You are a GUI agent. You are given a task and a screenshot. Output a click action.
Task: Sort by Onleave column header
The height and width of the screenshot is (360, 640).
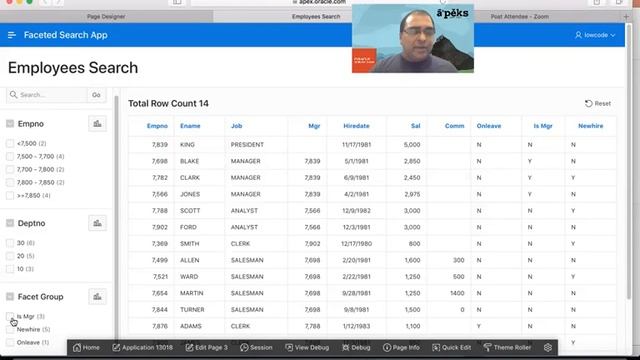pyautogui.click(x=489, y=126)
